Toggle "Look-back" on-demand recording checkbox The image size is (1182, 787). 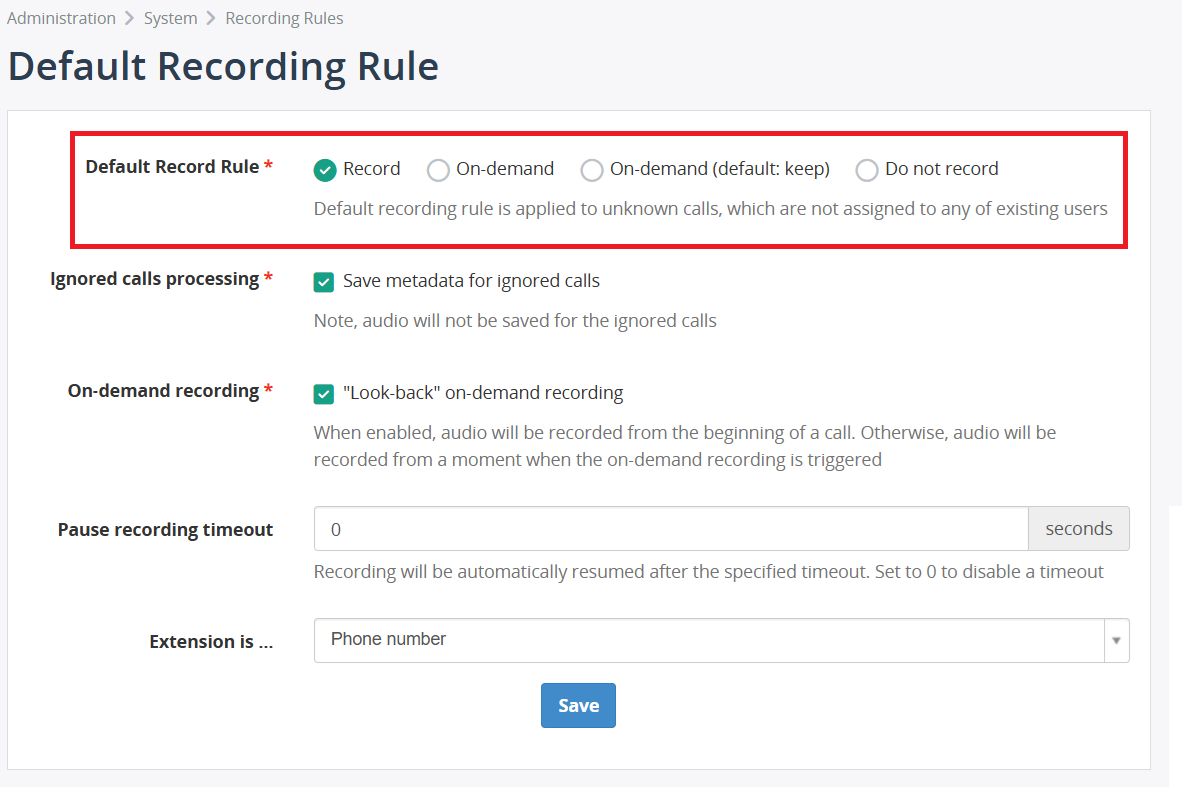[324, 394]
